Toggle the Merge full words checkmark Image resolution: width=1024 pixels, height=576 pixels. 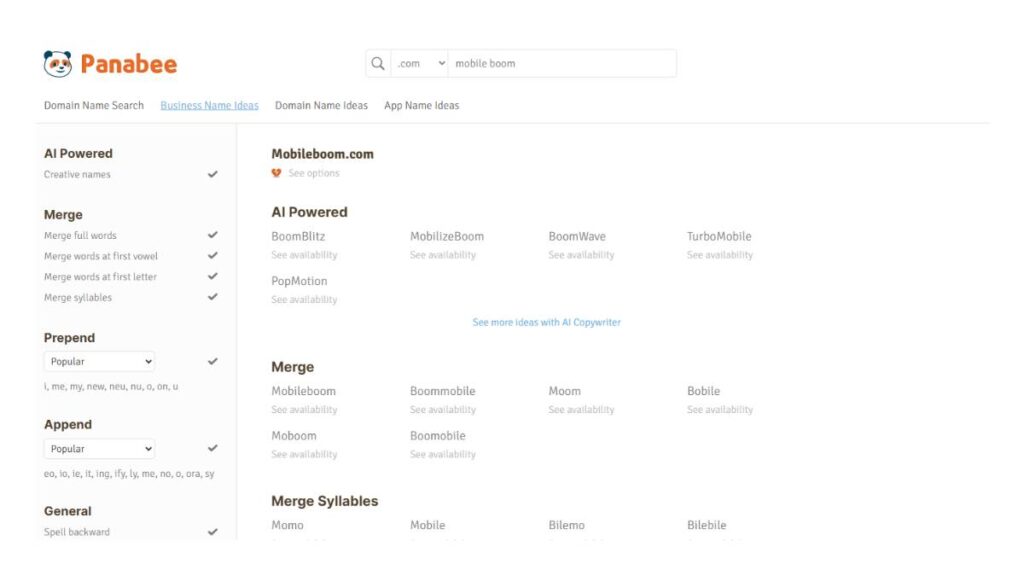coord(212,235)
